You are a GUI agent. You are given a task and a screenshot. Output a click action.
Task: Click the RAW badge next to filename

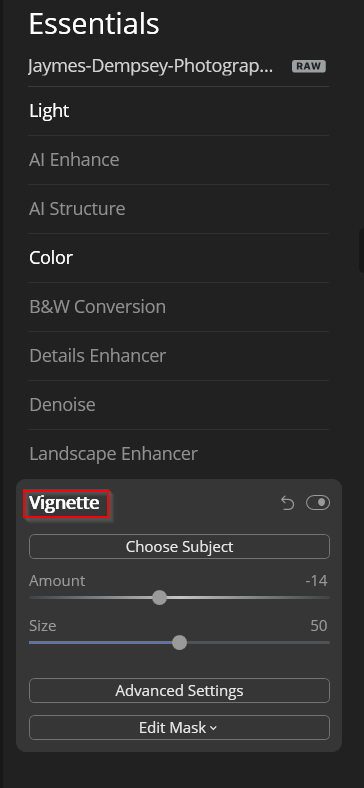309,66
